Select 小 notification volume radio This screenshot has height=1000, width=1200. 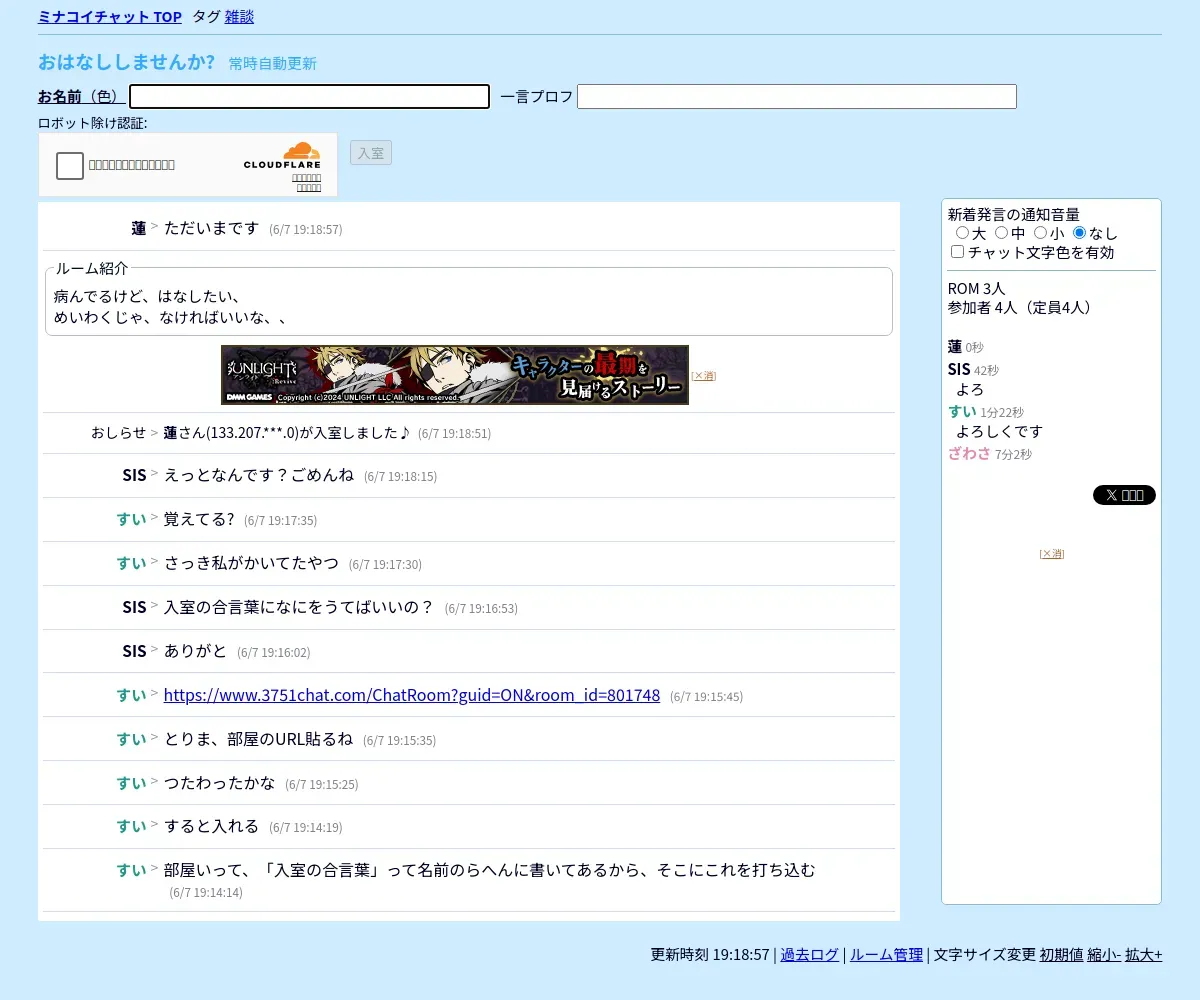pos(1040,233)
